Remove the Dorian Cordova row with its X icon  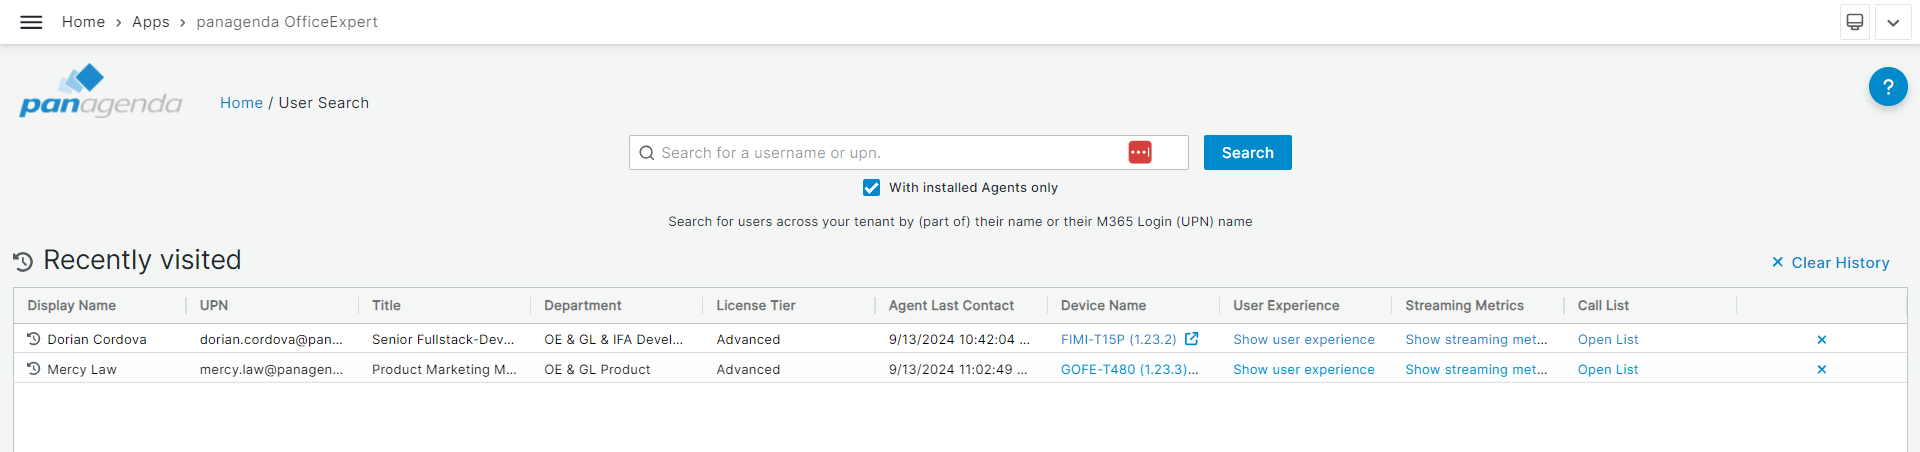point(1822,340)
